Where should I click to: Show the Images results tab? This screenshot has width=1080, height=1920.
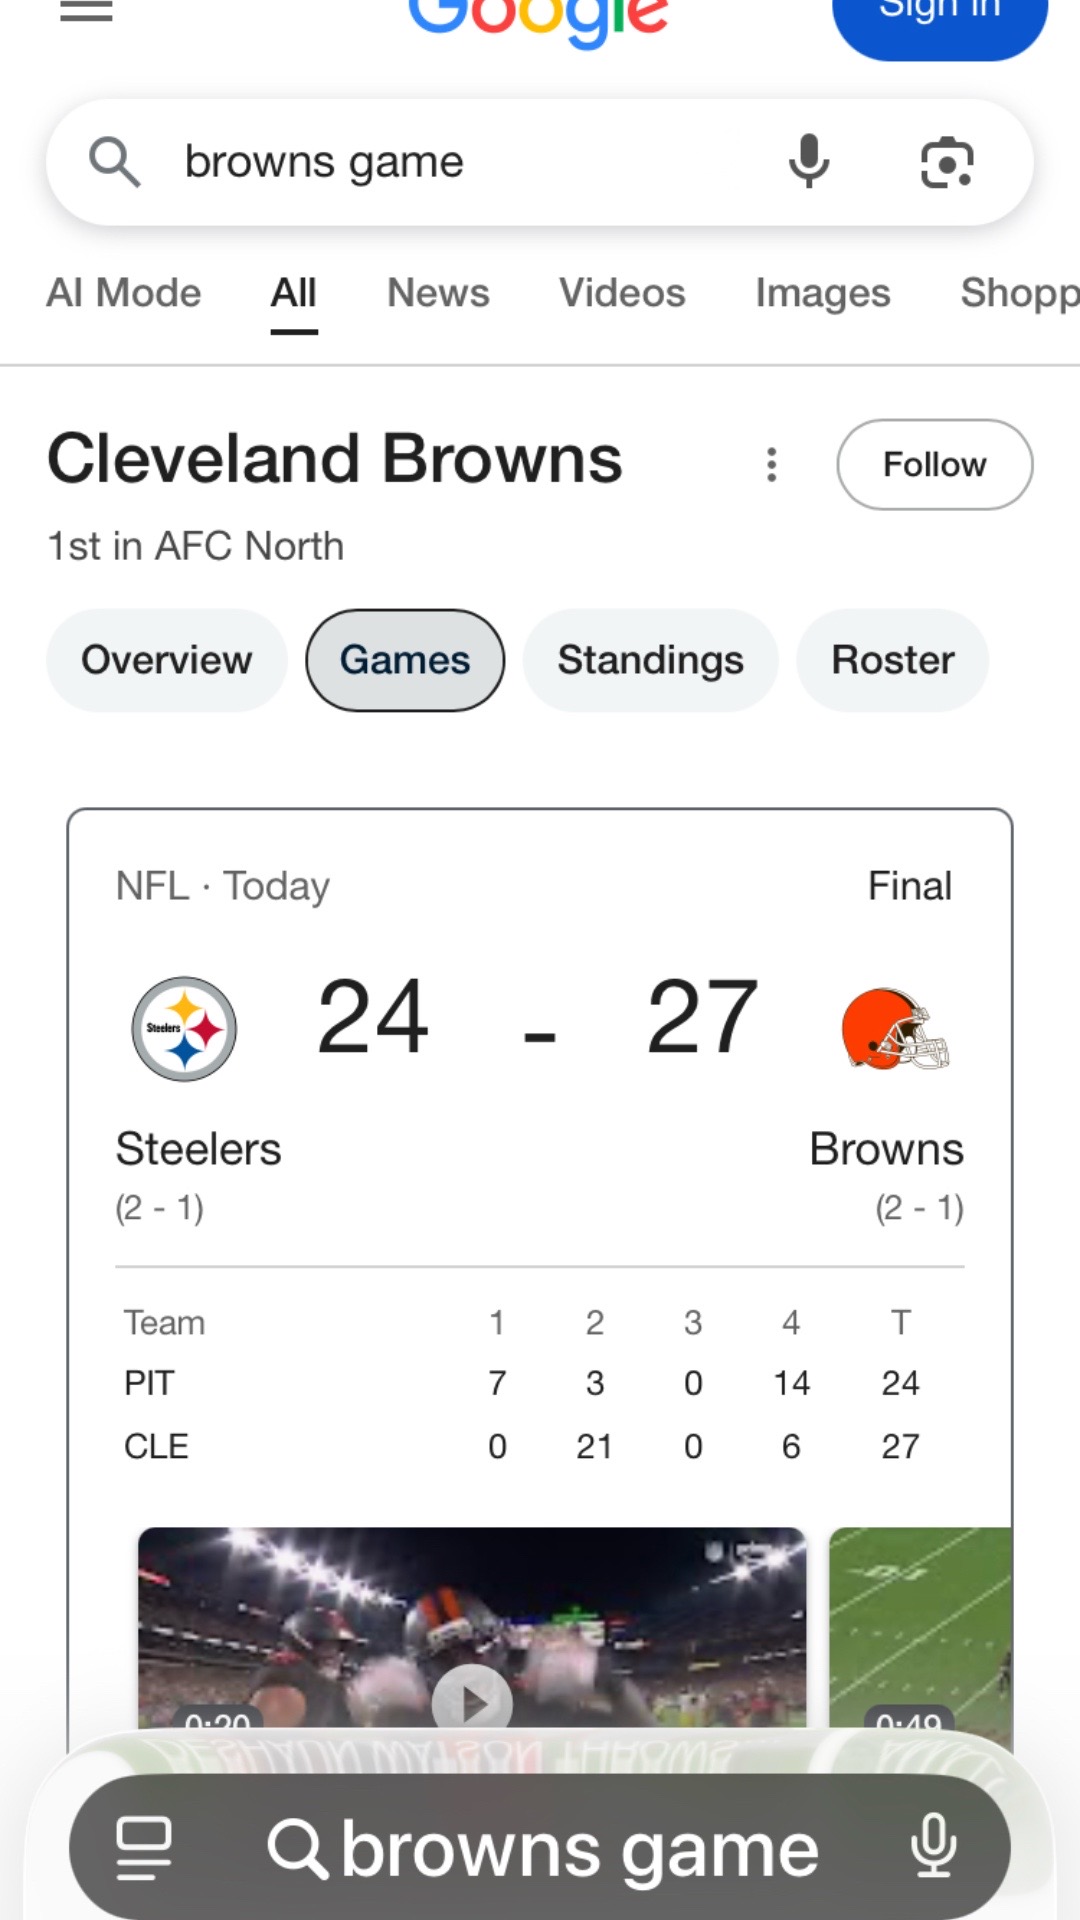[823, 293]
